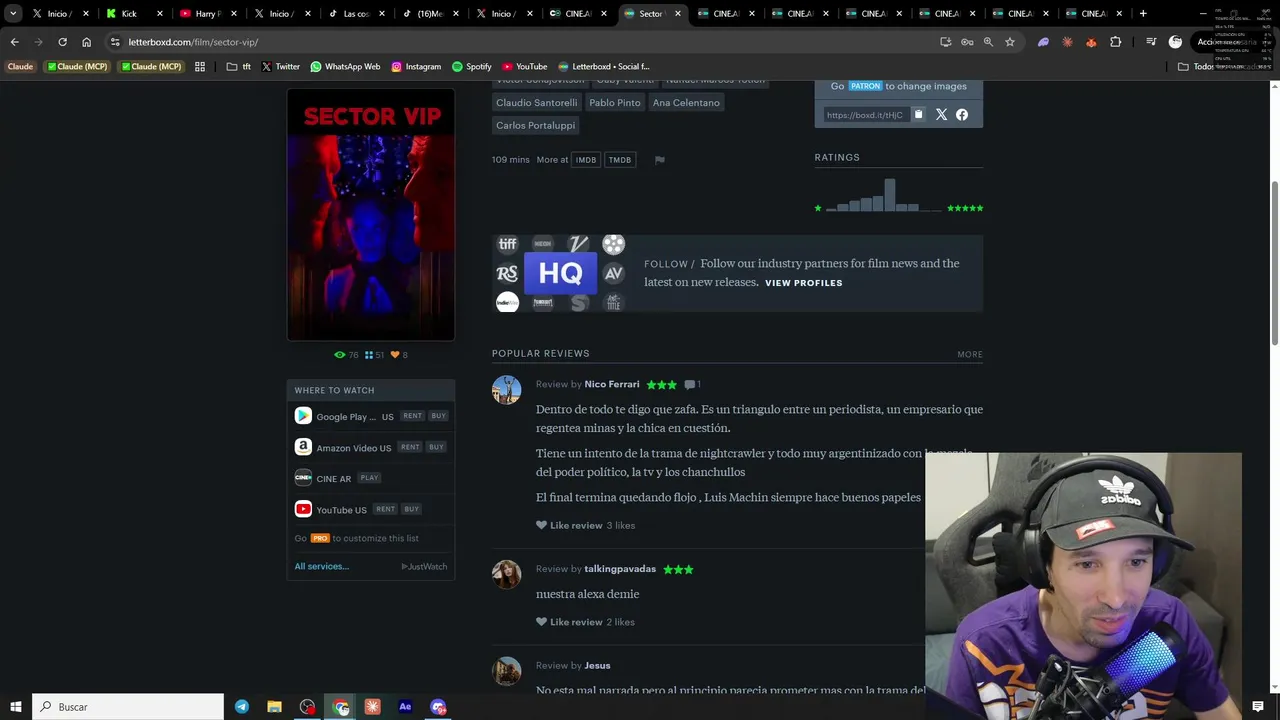Viewport: 1280px width, 720px height.
Task: Open cast member Carlos Portaluppi
Action: click(536, 126)
